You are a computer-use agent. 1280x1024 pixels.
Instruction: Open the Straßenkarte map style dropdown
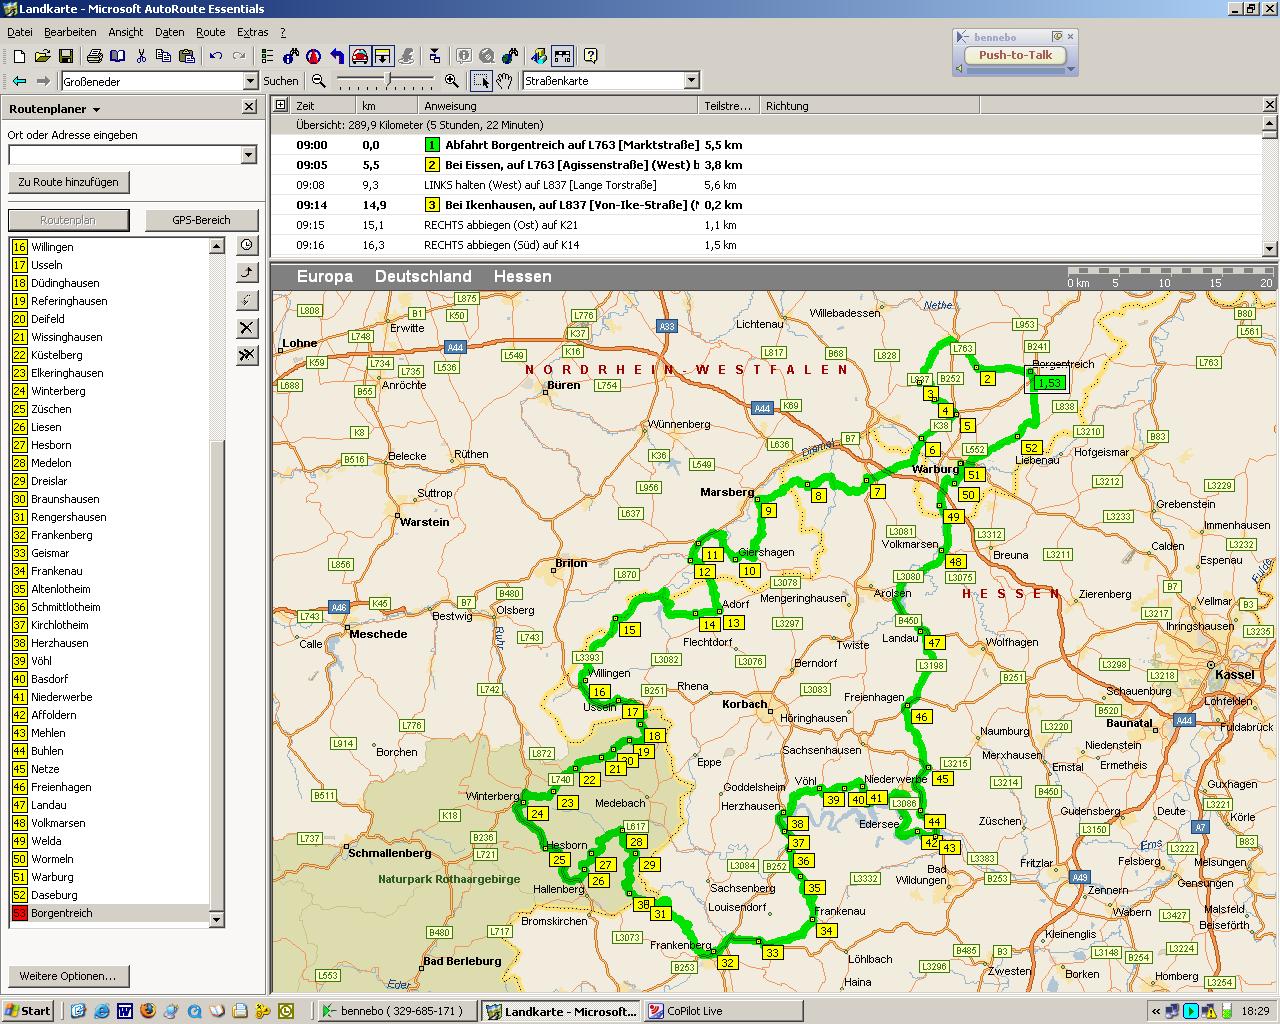pos(691,81)
